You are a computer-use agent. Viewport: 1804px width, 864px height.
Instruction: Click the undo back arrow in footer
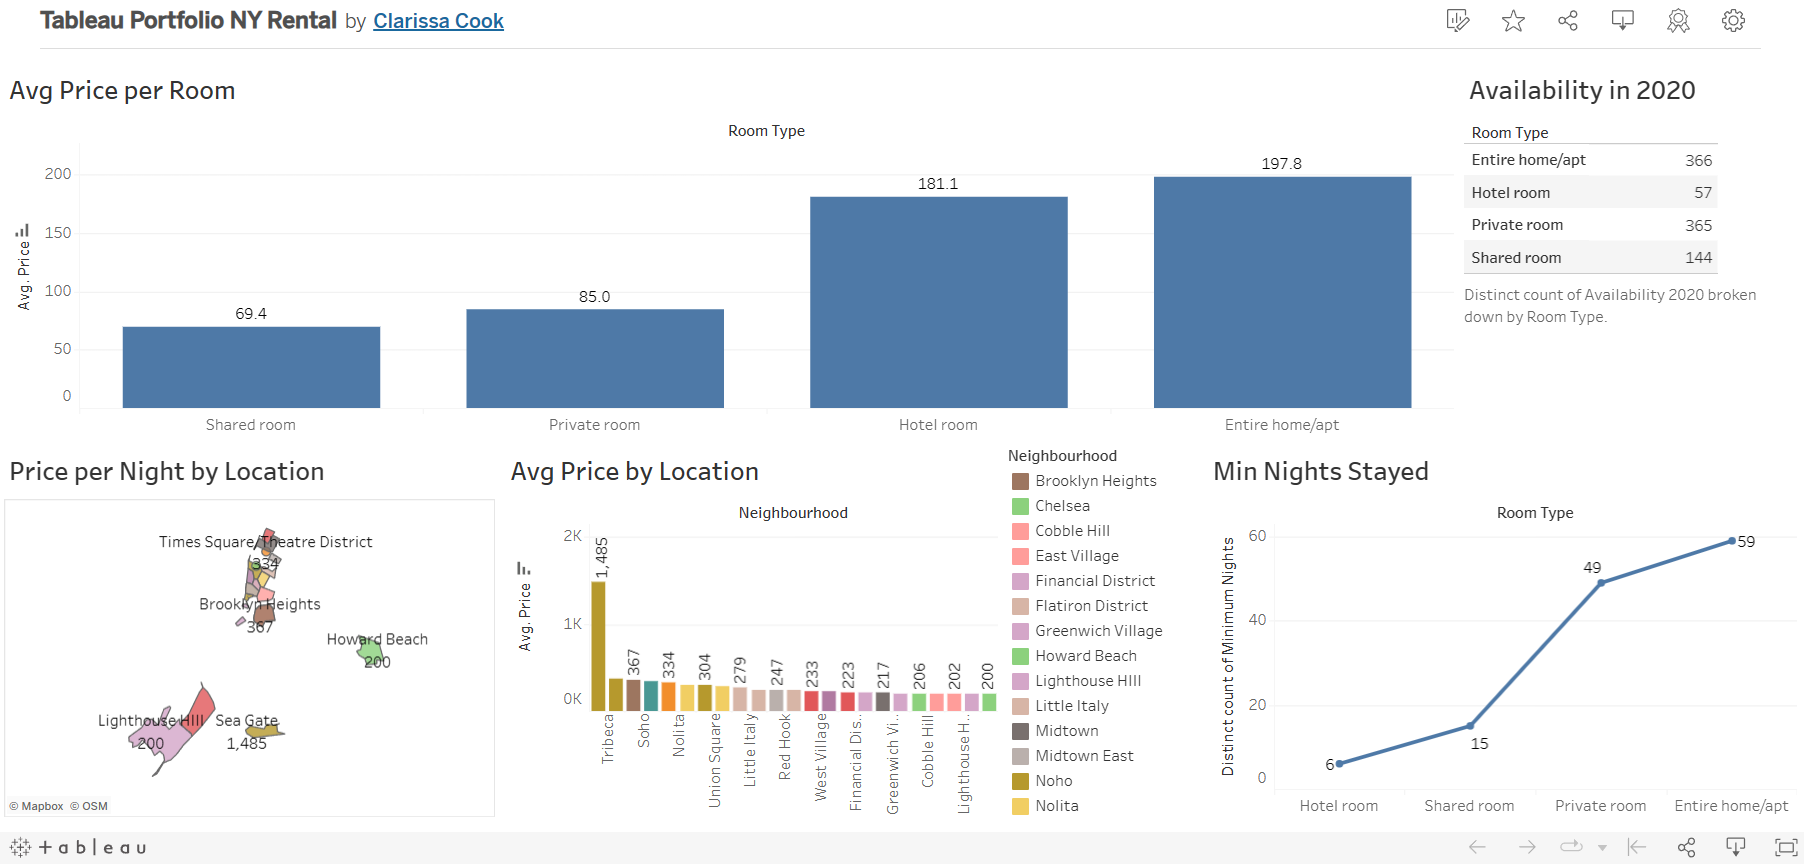pos(1477,847)
